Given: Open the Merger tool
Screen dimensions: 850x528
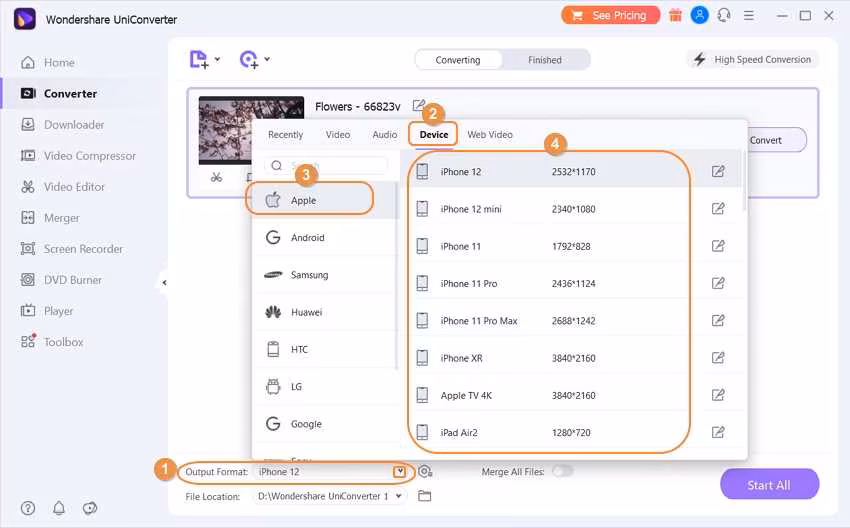Looking at the screenshot, I should [50, 218].
